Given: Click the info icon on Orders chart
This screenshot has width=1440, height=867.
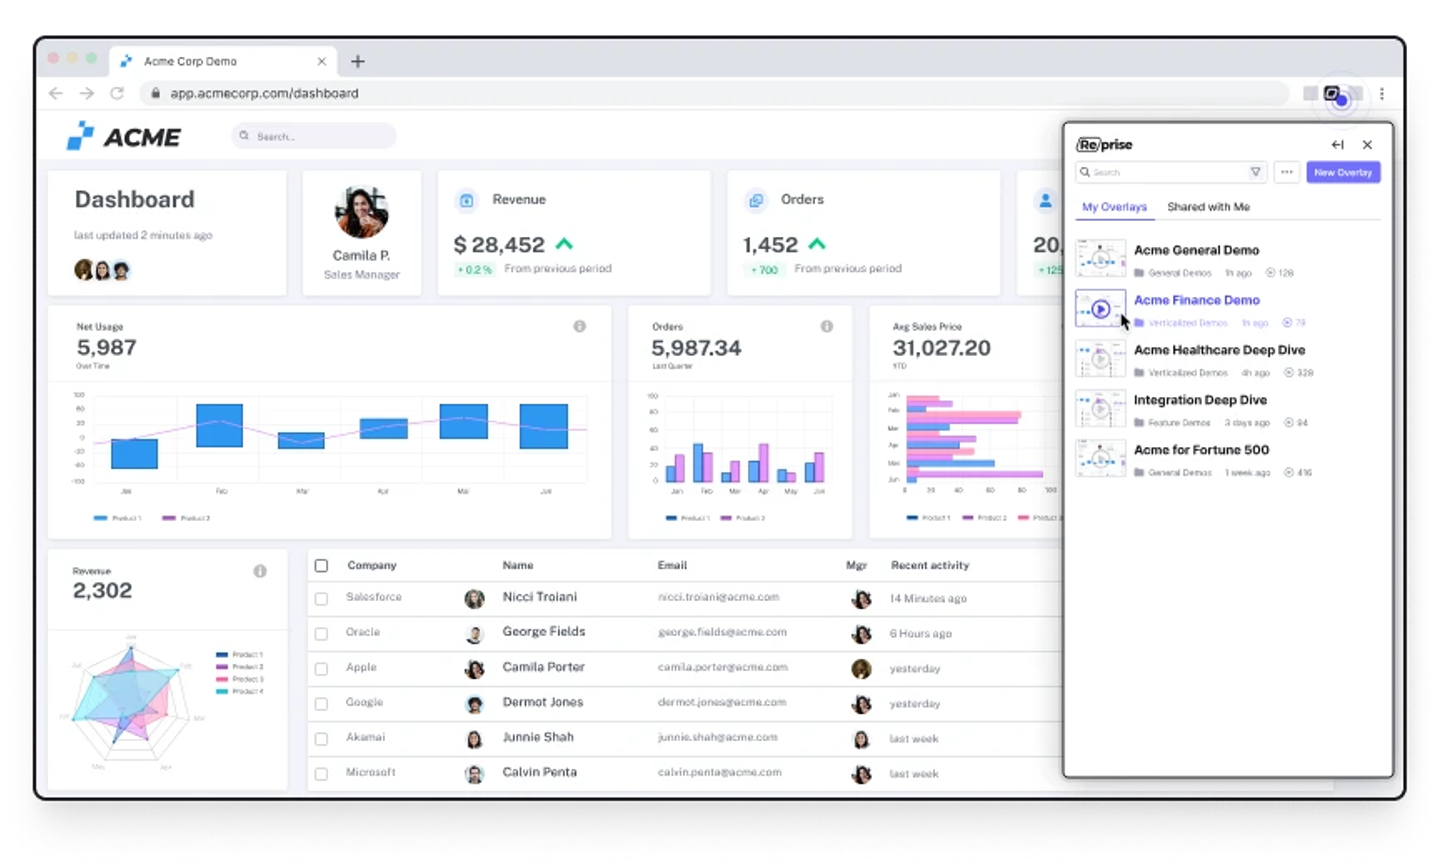Looking at the screenshot, I should click(x=826, y=326).
